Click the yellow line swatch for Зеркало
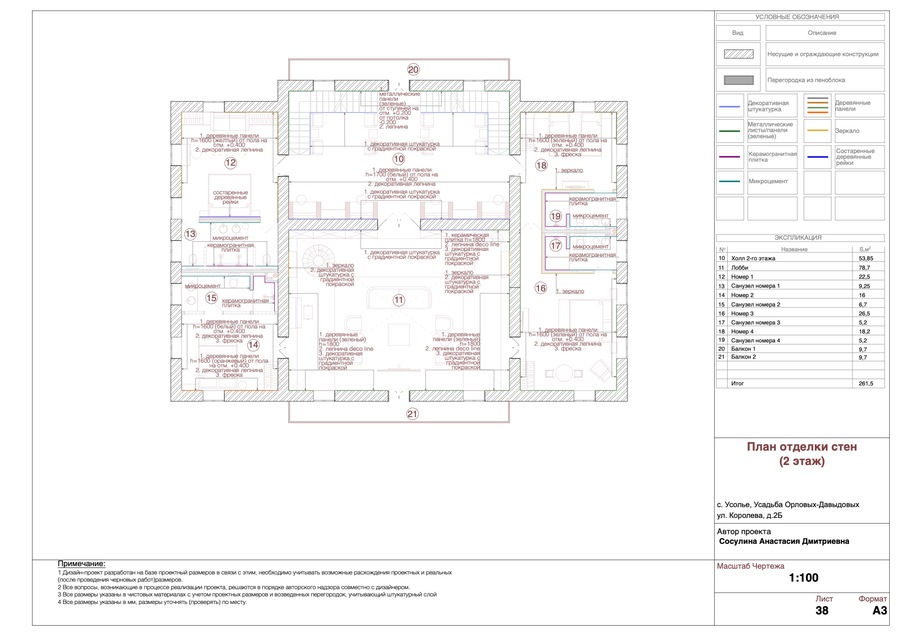This screenshot has height=636, width=900. 817,131
